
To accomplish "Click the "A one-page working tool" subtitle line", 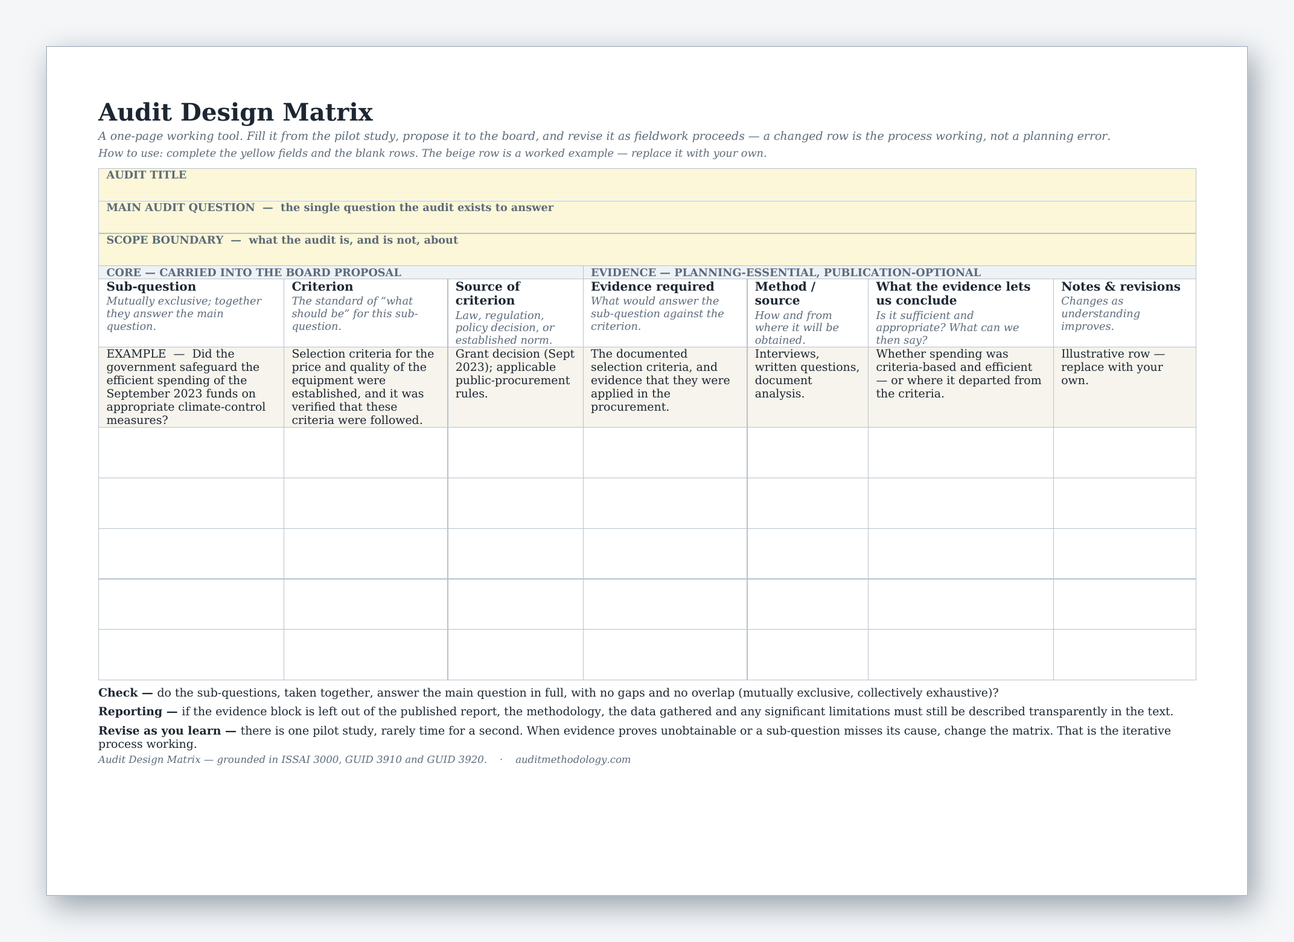I will tap(604, 136).
